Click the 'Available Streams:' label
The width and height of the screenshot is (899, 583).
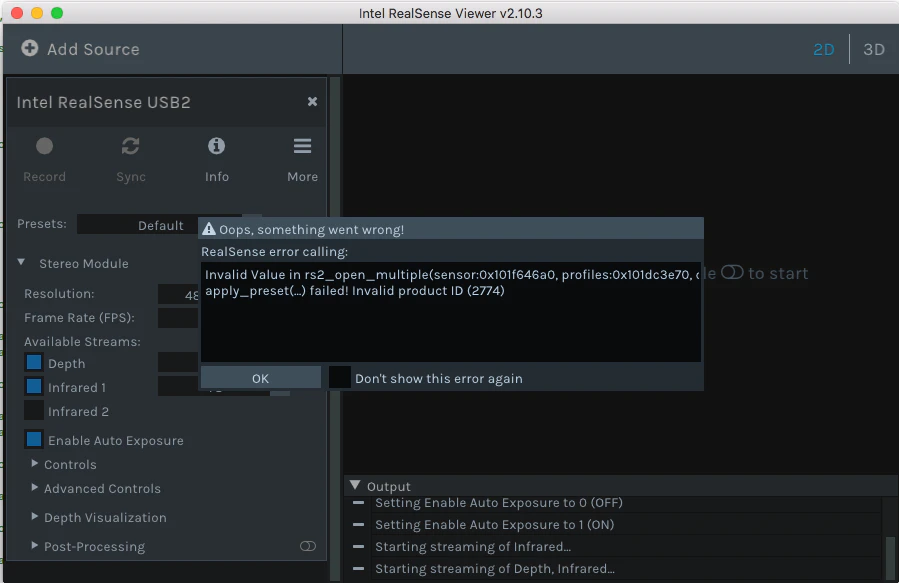pos(82,342)
